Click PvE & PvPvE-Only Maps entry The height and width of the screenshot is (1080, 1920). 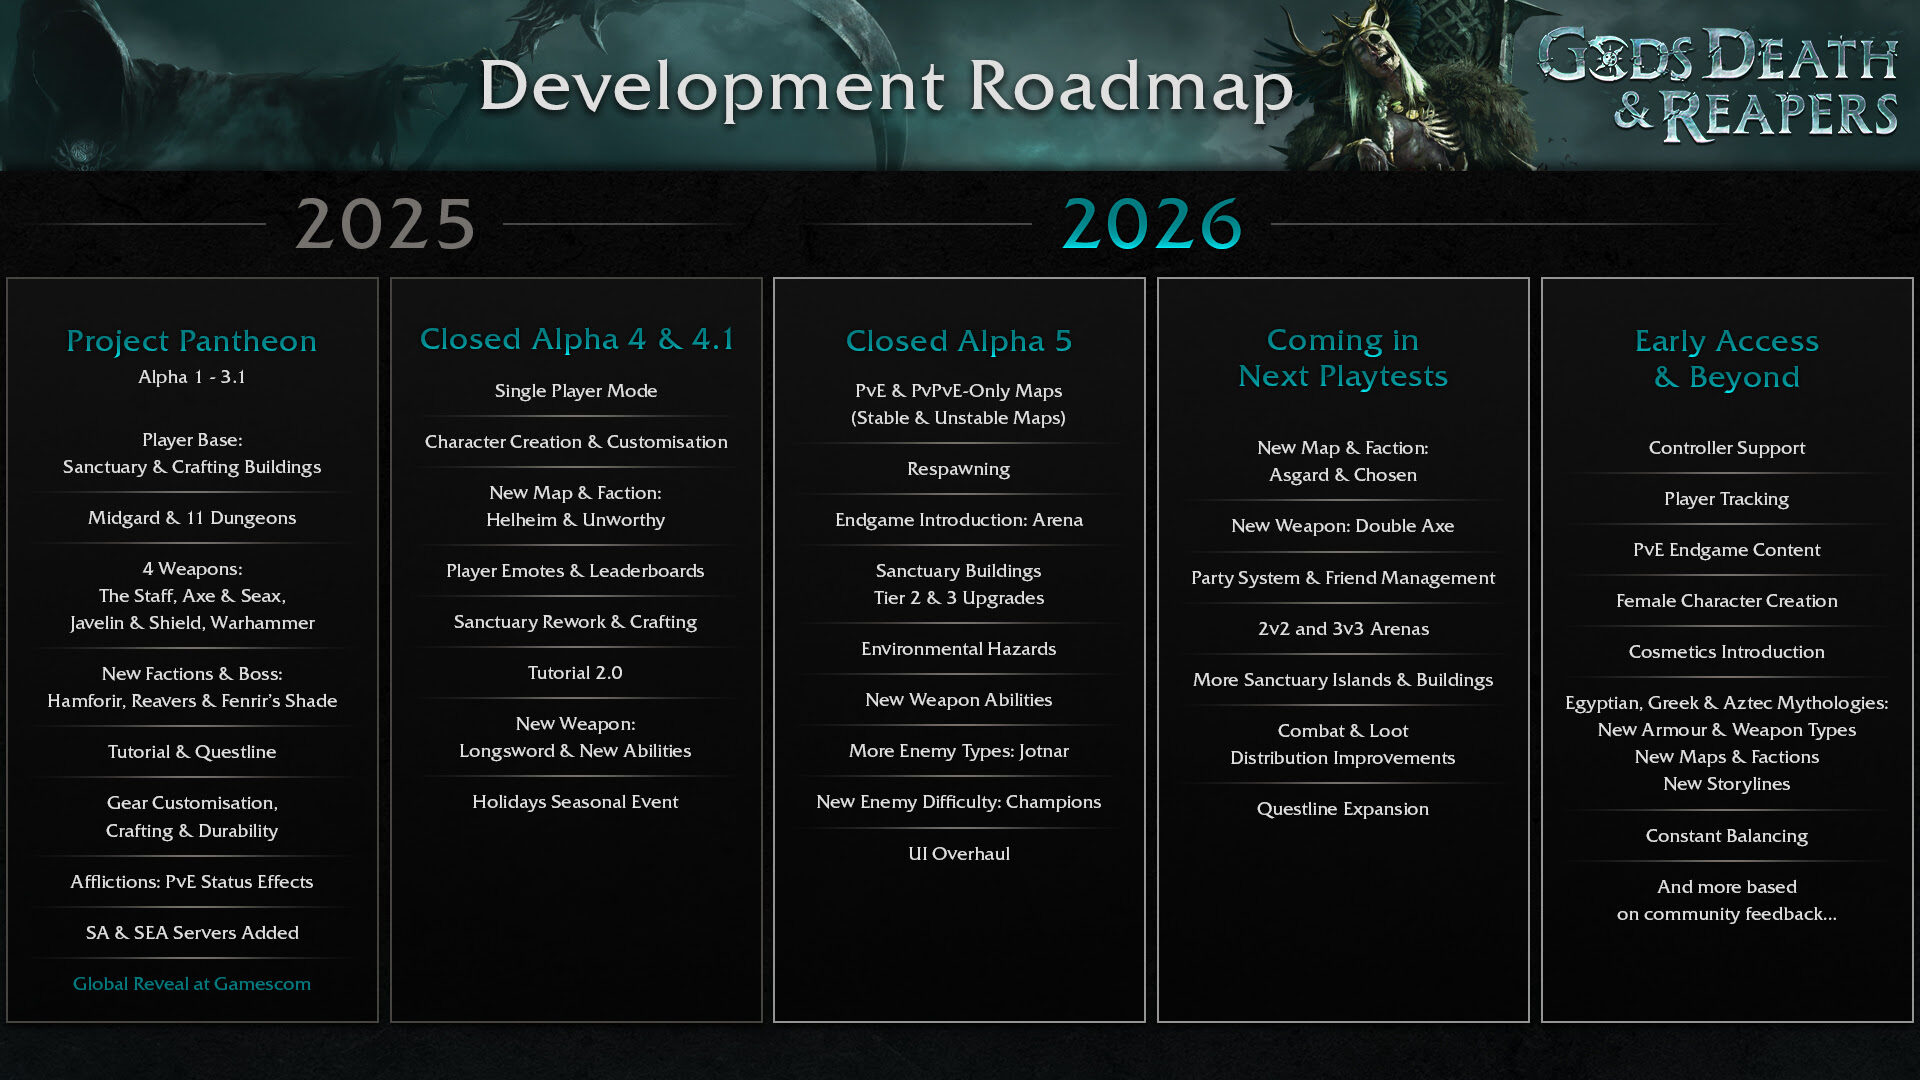point(959,405)
